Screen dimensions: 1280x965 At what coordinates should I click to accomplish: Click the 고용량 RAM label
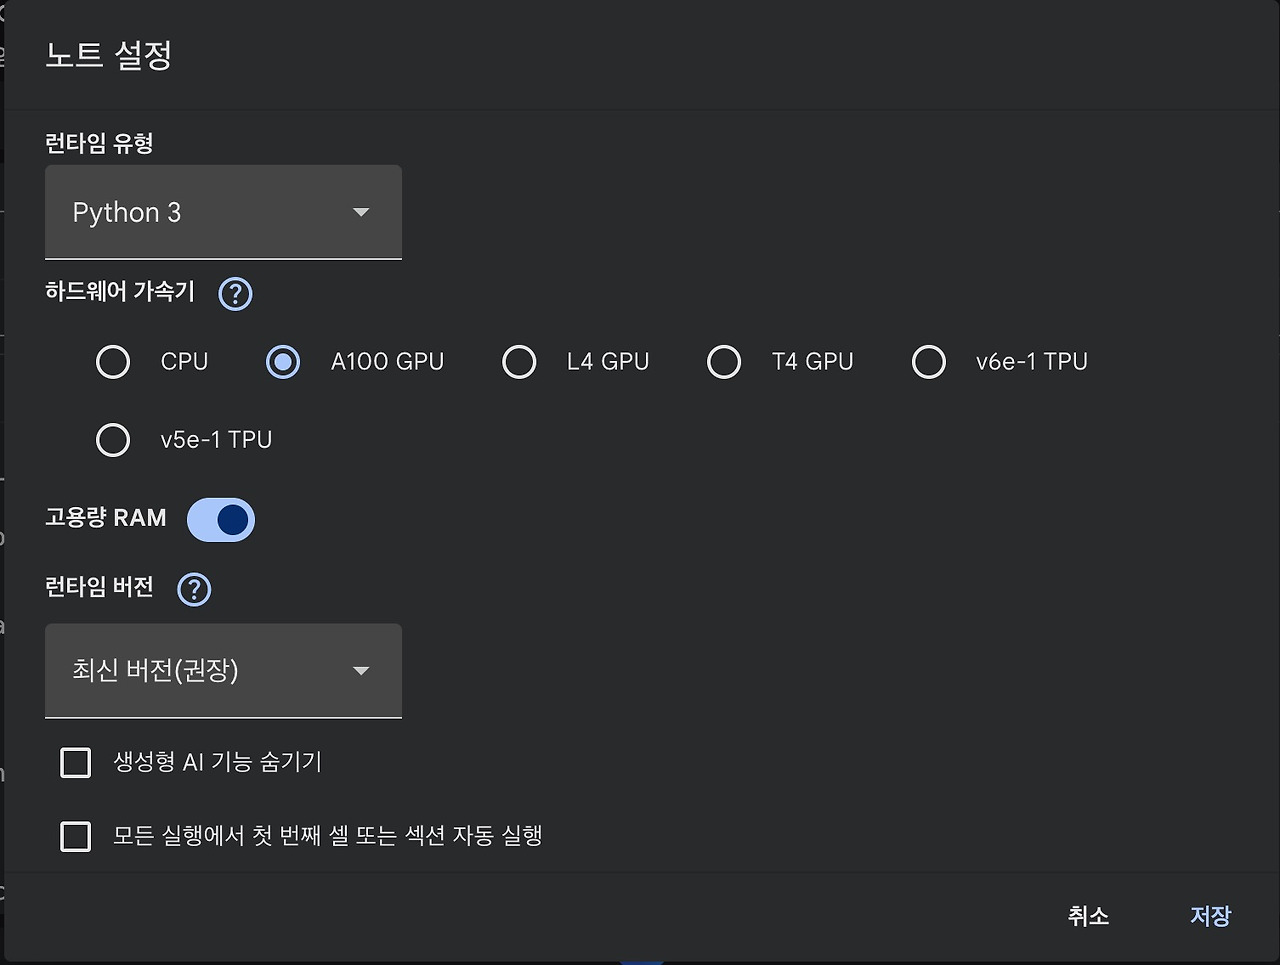coord(105,518)
